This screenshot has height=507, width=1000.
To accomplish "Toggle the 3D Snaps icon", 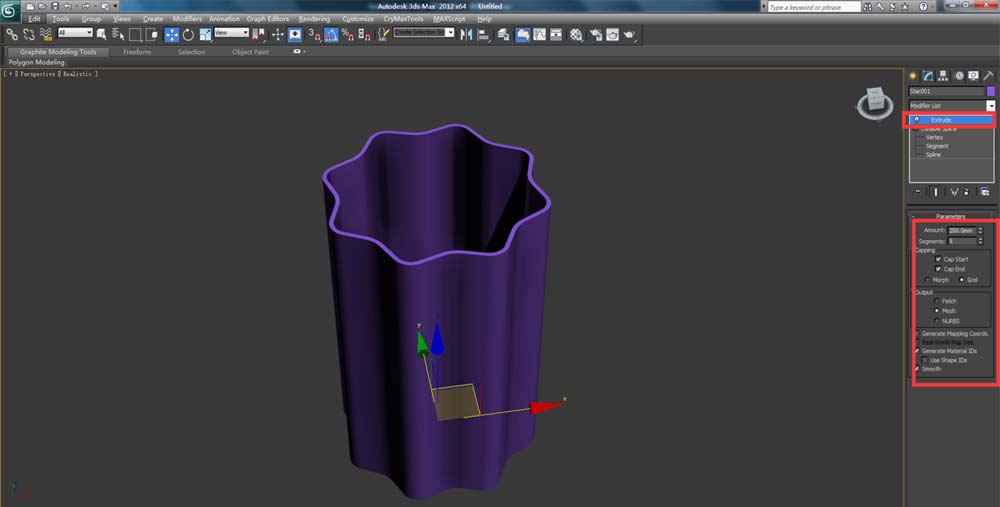I will (314, 34).
